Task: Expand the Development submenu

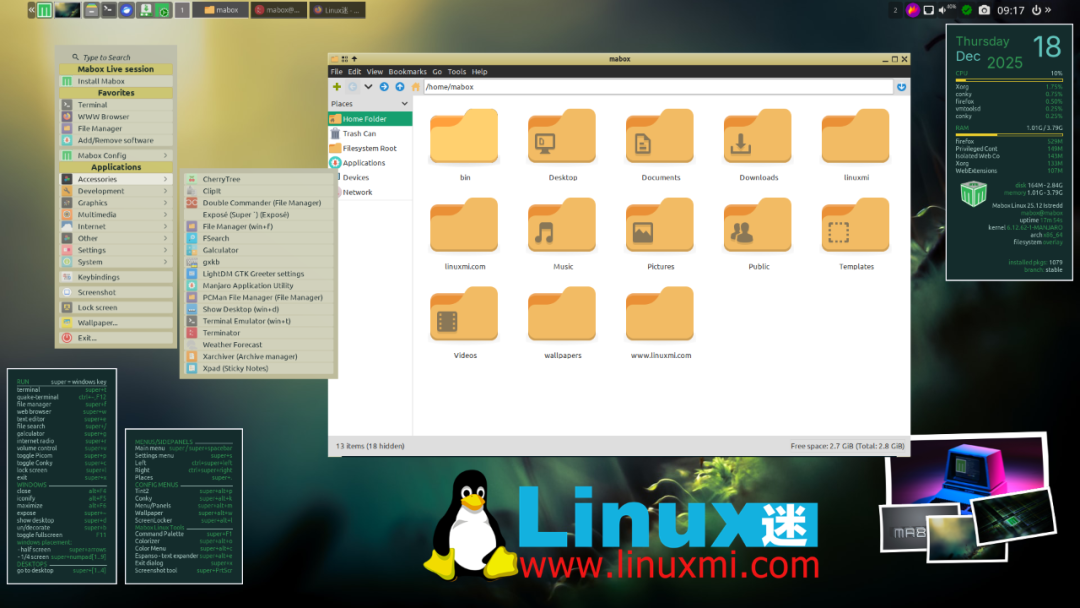Action: (116, 191)
